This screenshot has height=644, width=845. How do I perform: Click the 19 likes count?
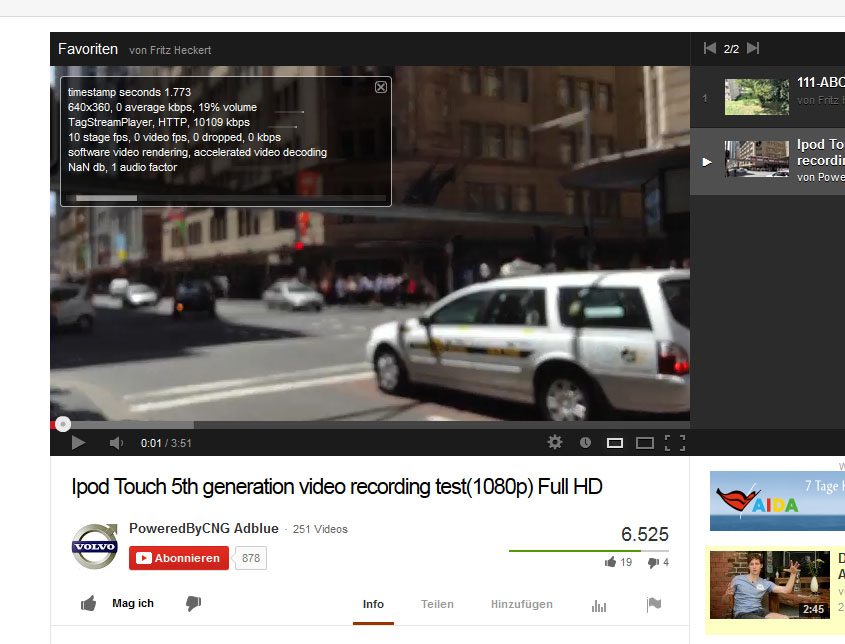[626, 563]
